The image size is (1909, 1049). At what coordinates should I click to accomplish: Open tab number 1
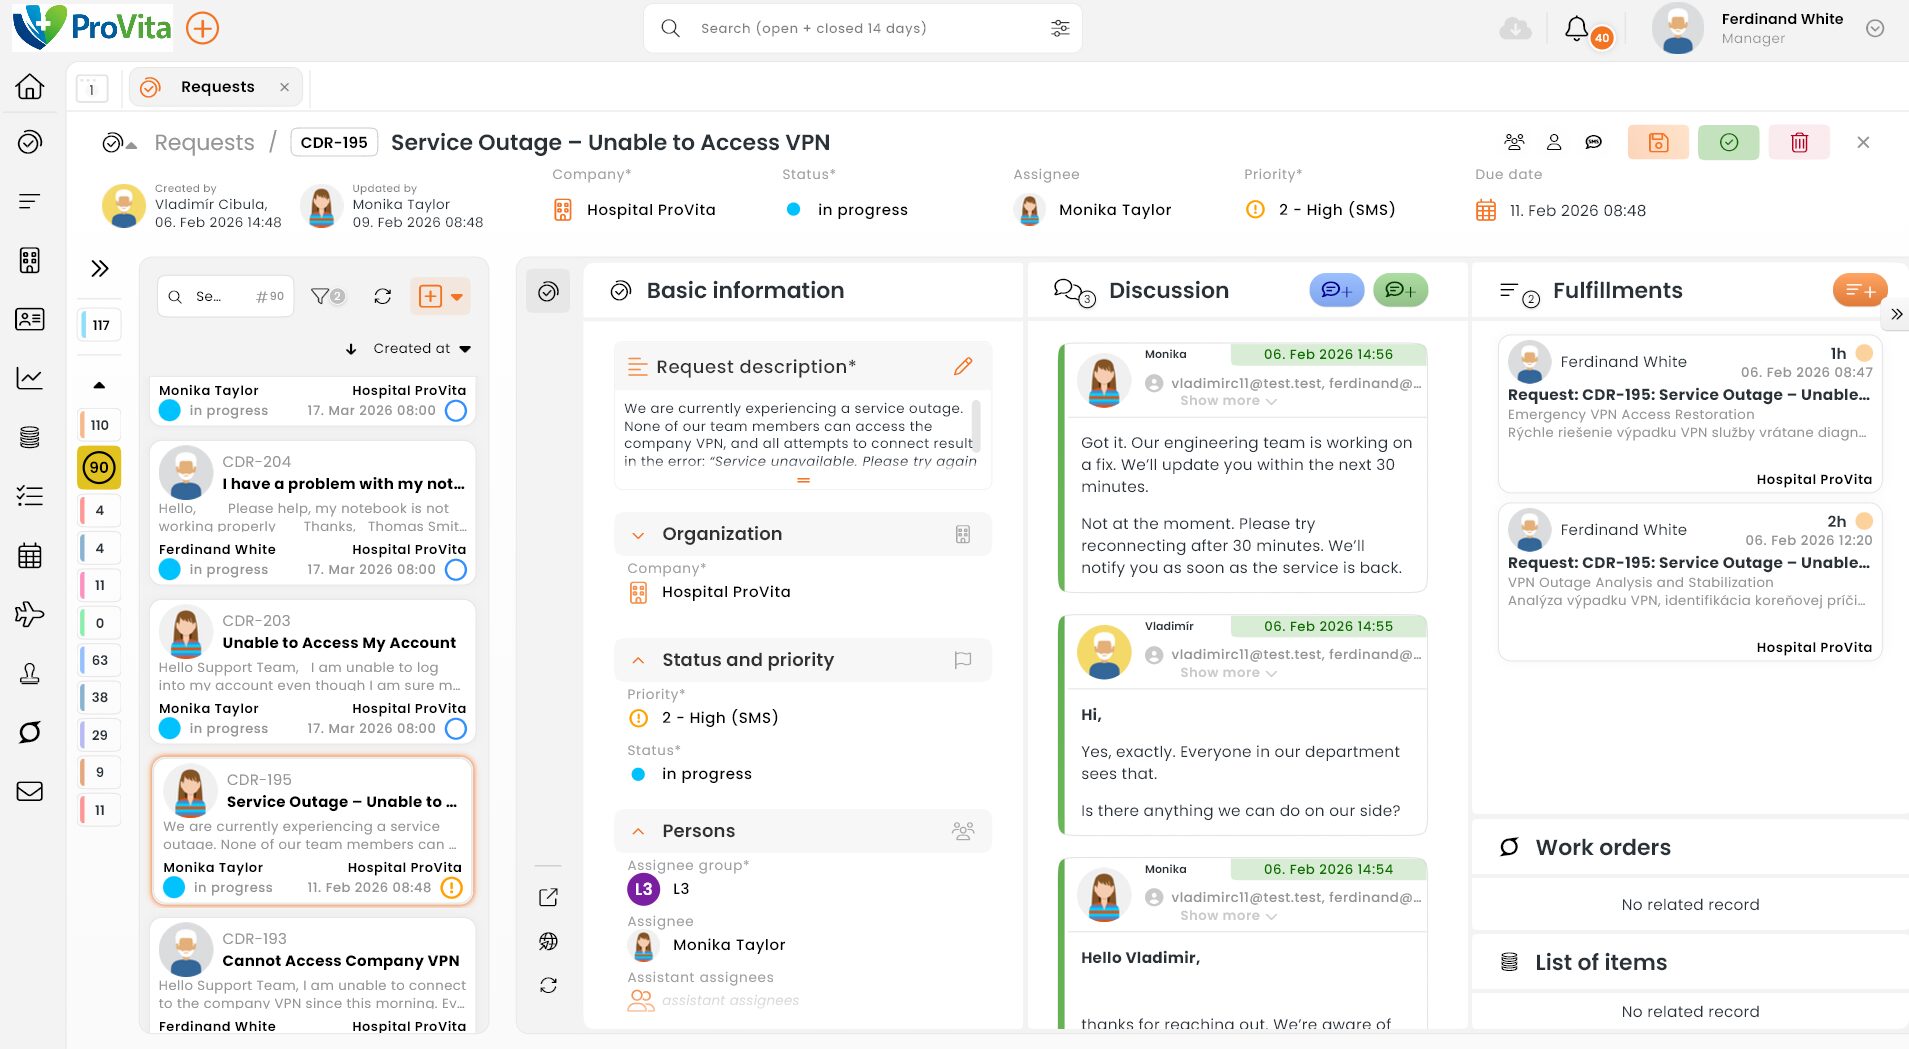click(x=92, y=89)
